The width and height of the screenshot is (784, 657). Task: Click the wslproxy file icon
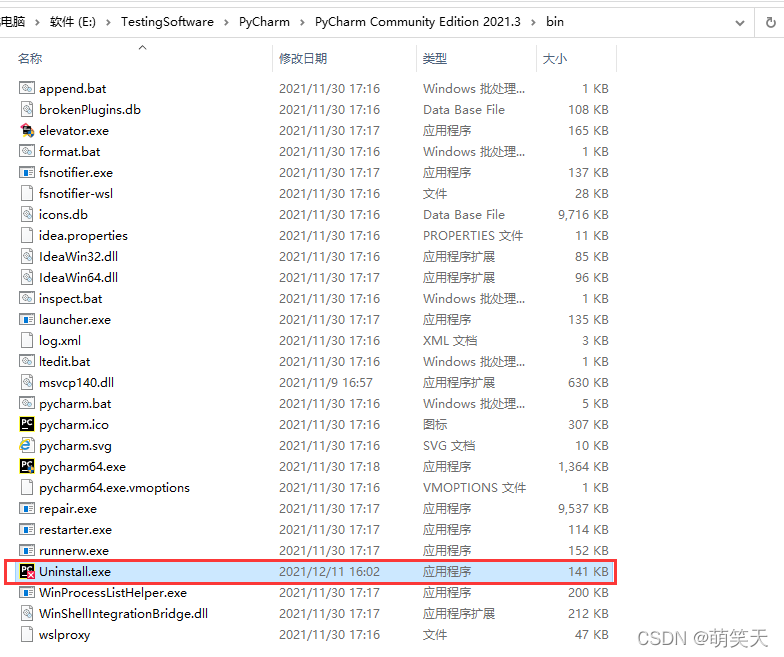point(27,634)
